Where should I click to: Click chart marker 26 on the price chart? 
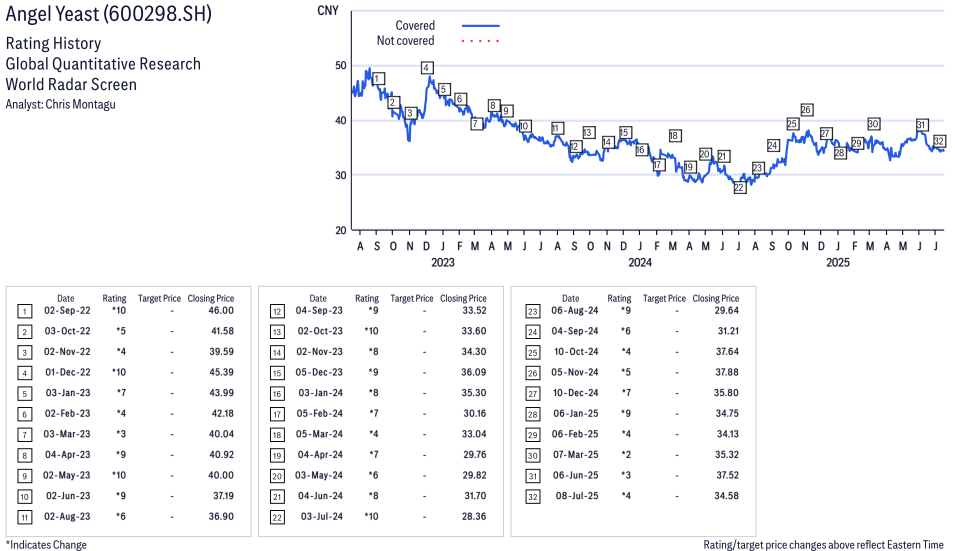806,110
